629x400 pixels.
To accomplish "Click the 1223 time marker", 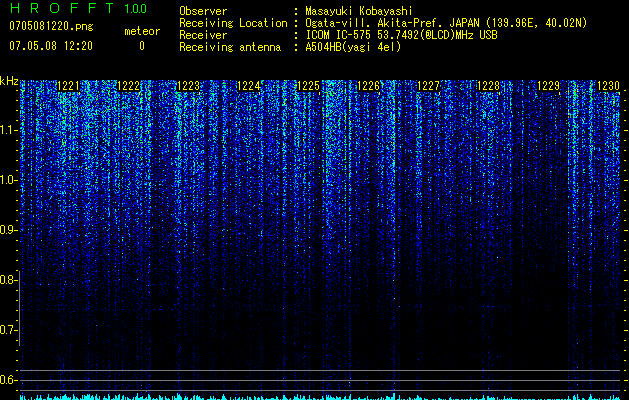I will pos(189,86).
